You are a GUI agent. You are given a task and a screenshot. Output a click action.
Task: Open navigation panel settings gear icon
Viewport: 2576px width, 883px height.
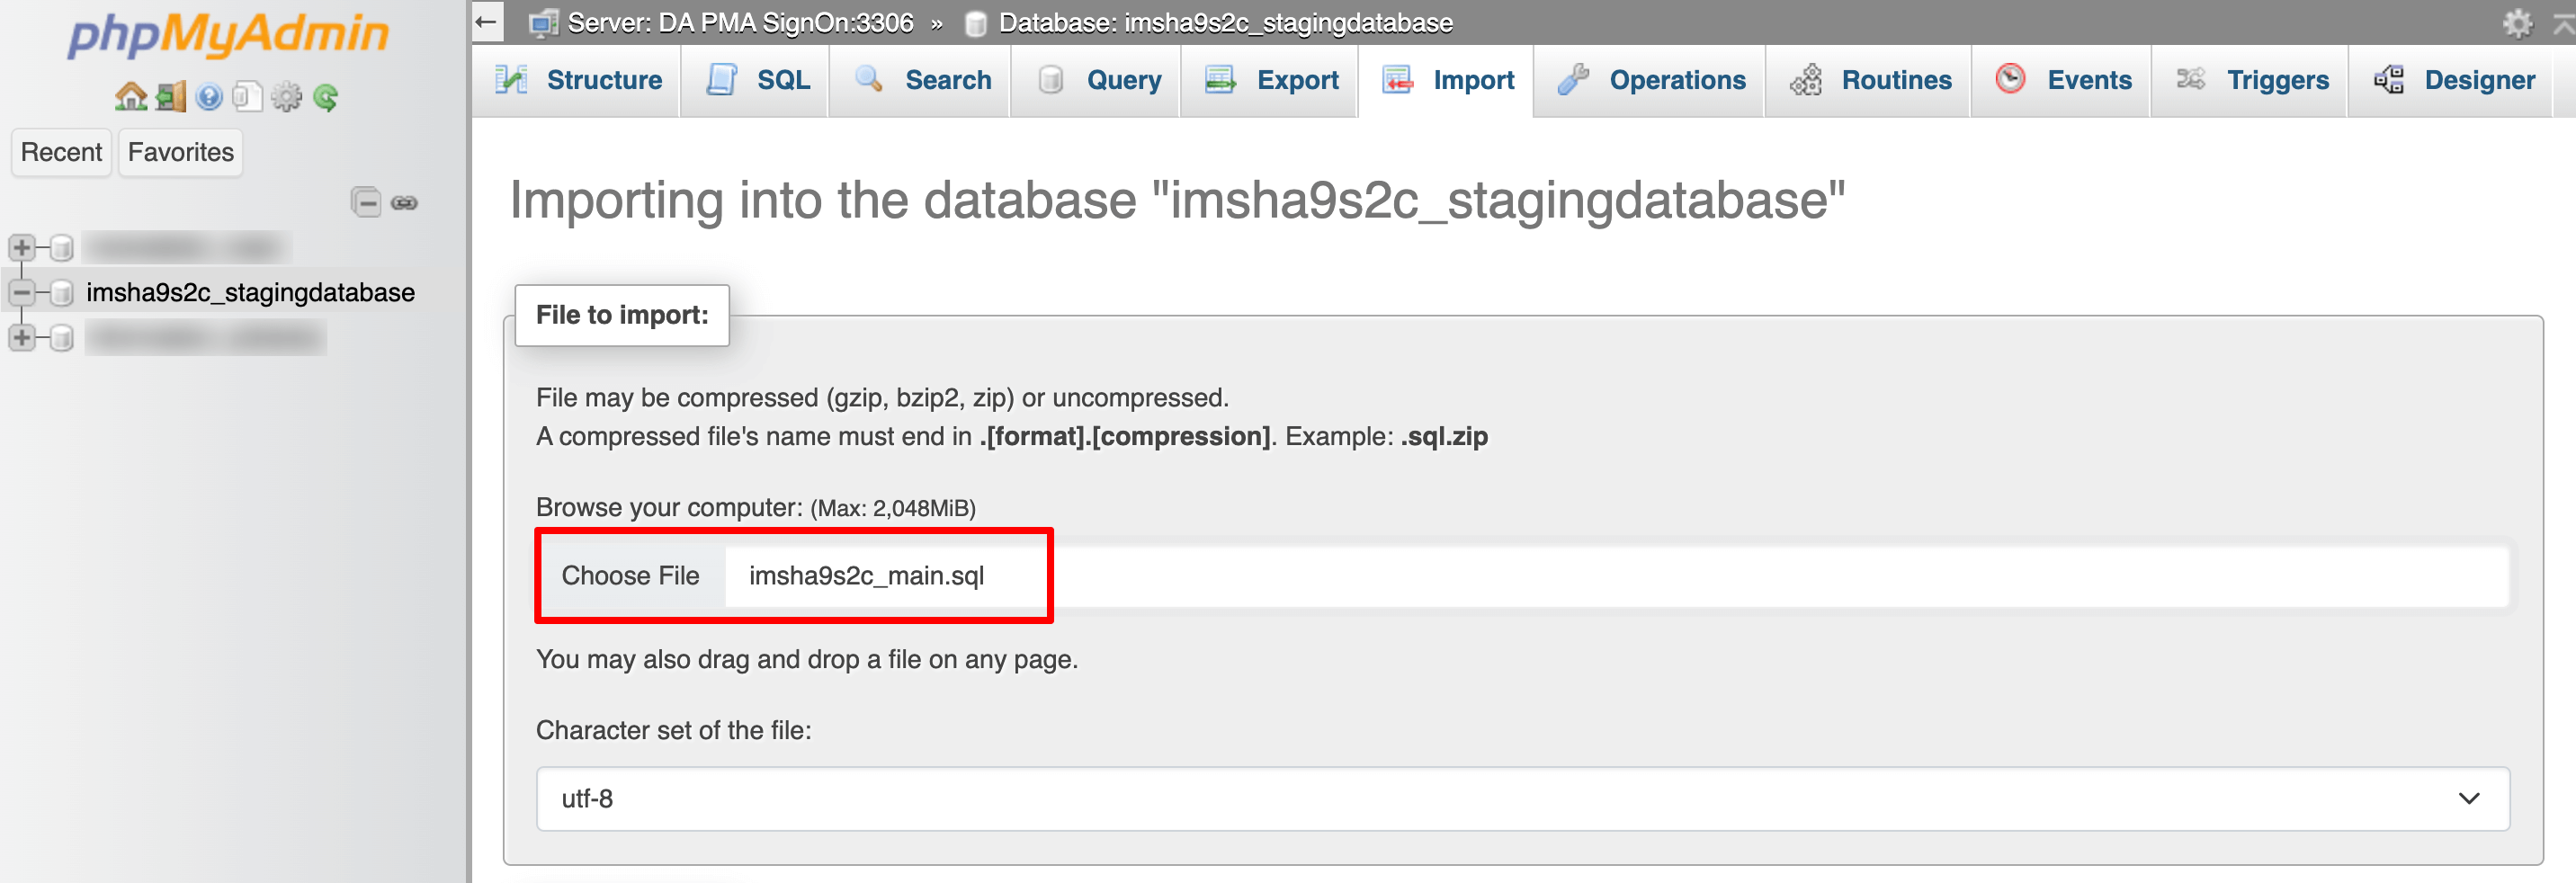[287, 97]
